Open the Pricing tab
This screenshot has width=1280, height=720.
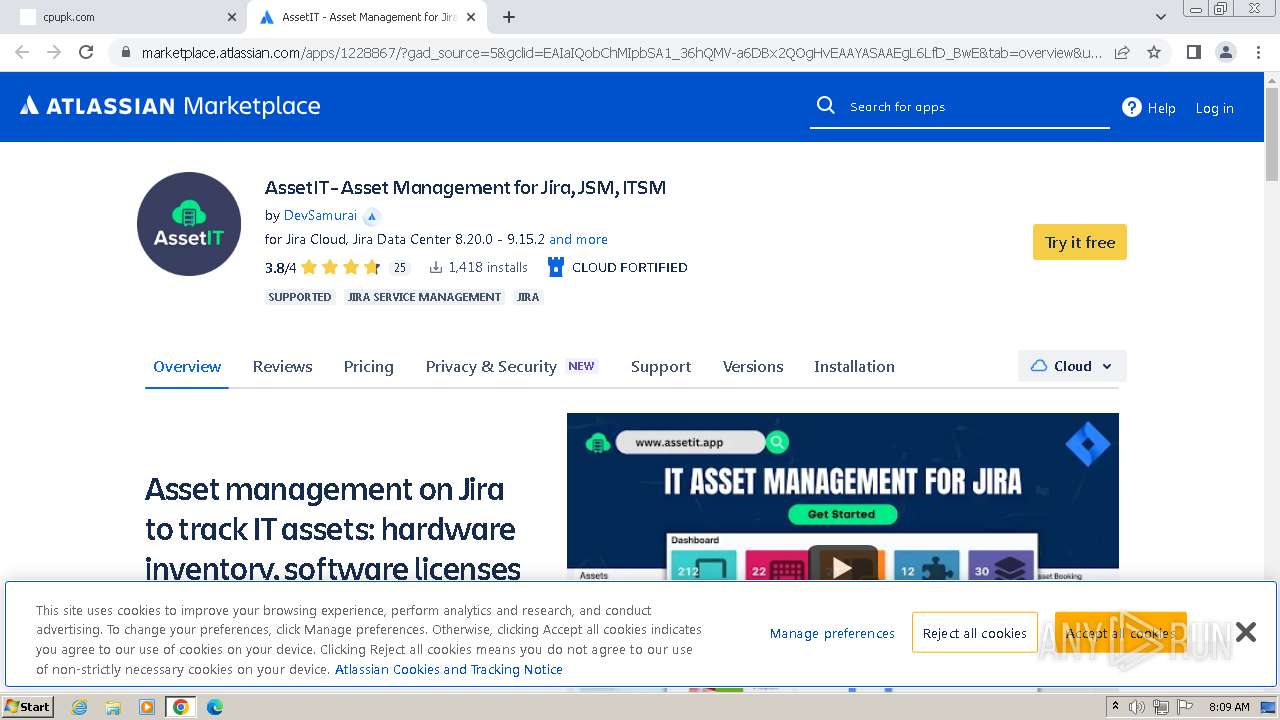(x=368, y=366)
